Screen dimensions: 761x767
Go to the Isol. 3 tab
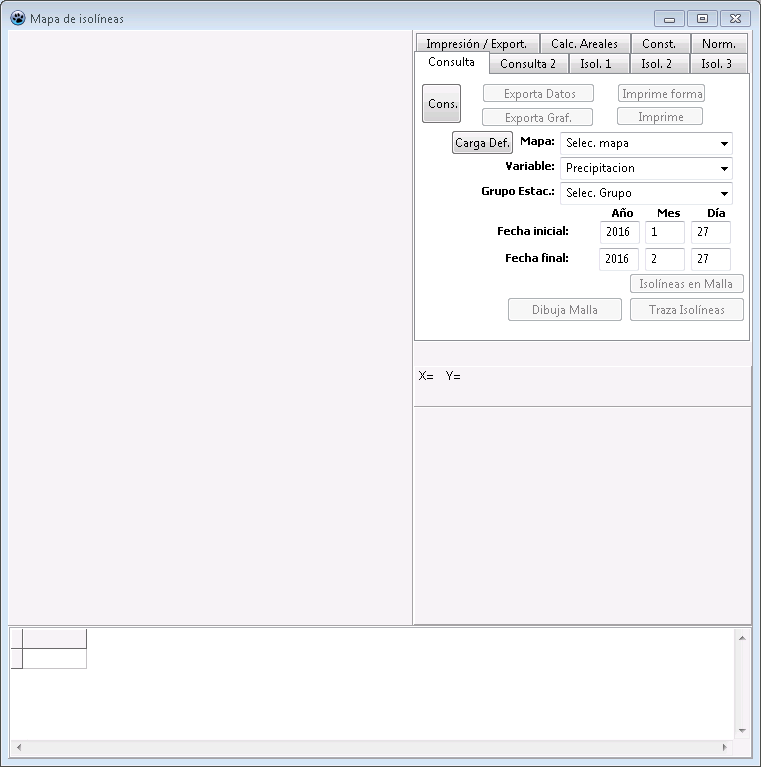716,64
